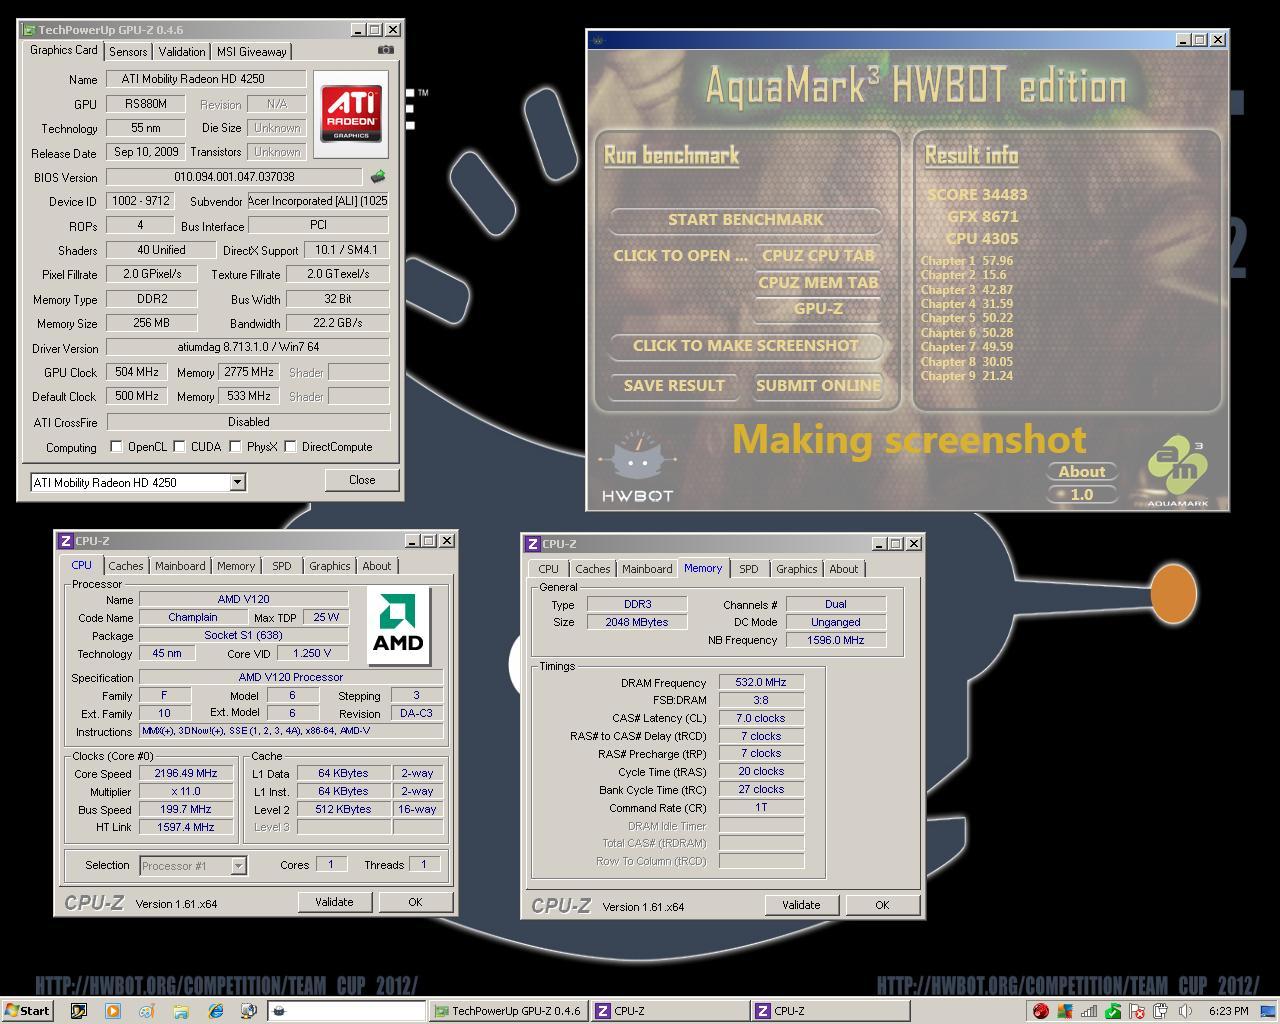
Task: Switch to the CPU tab in the CPU-Z Memory window
Action: click(x=549, y=569)
